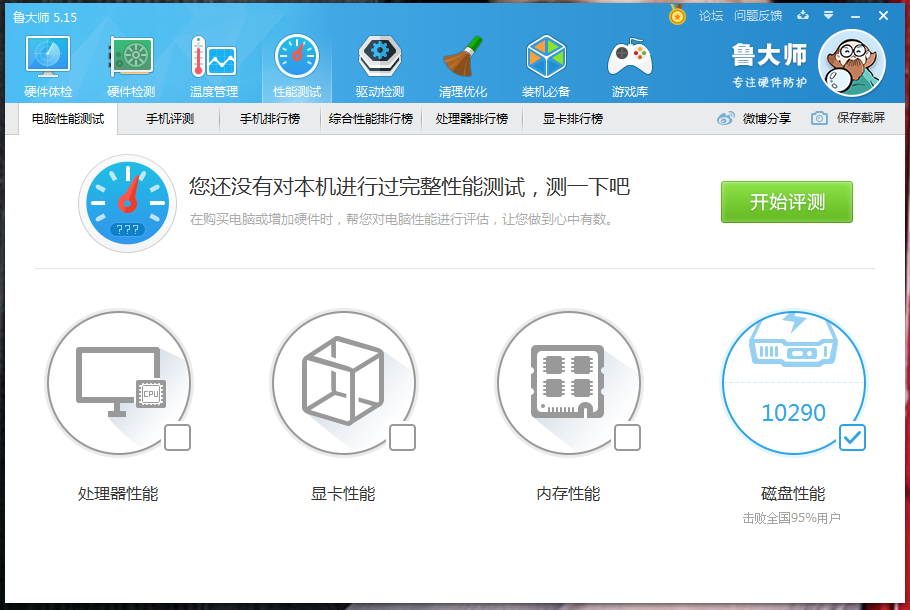Screen dimensions: 910x610
Task: Enable the 内存性能 test checkbox
Action: point(627,438)
